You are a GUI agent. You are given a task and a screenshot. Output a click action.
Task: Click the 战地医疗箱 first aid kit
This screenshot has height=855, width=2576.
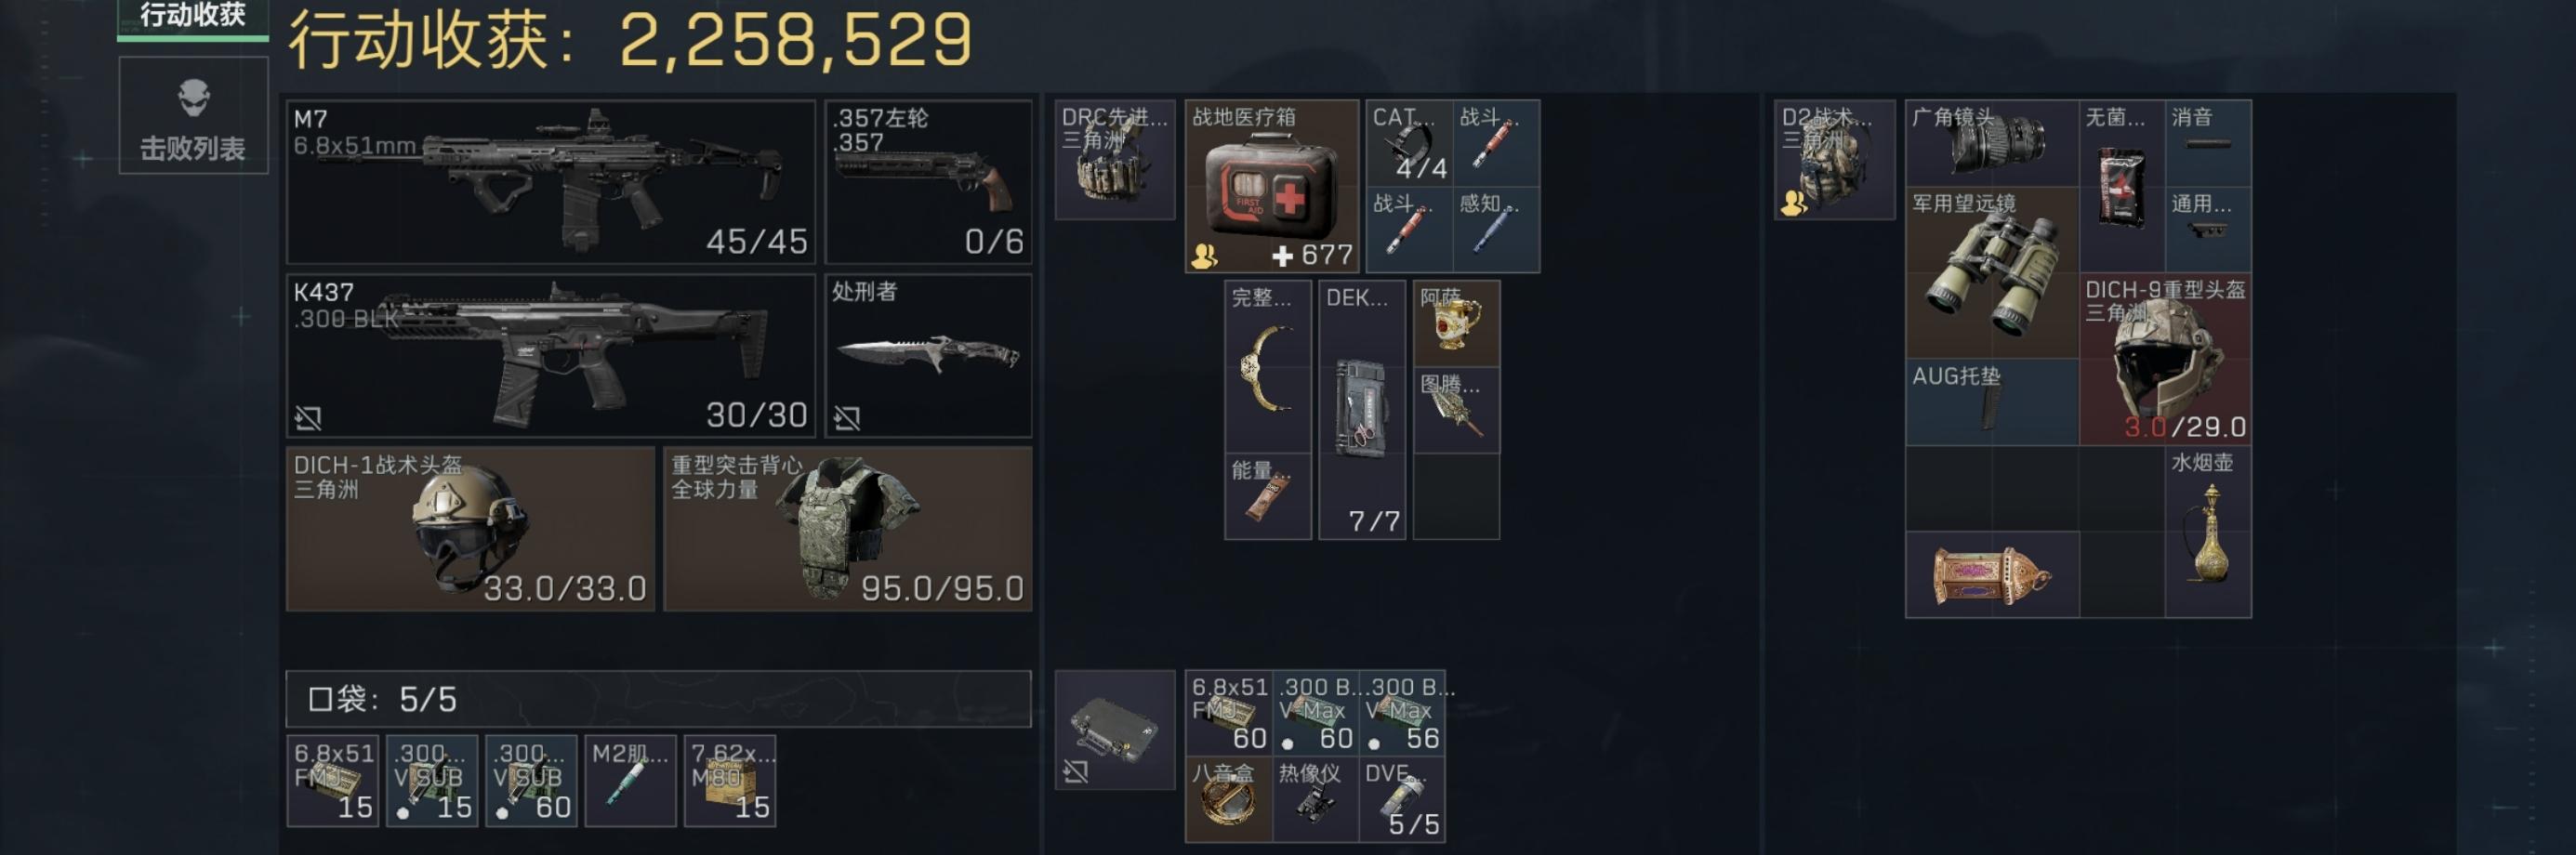pyautogui.click(x=1272, y=186)
